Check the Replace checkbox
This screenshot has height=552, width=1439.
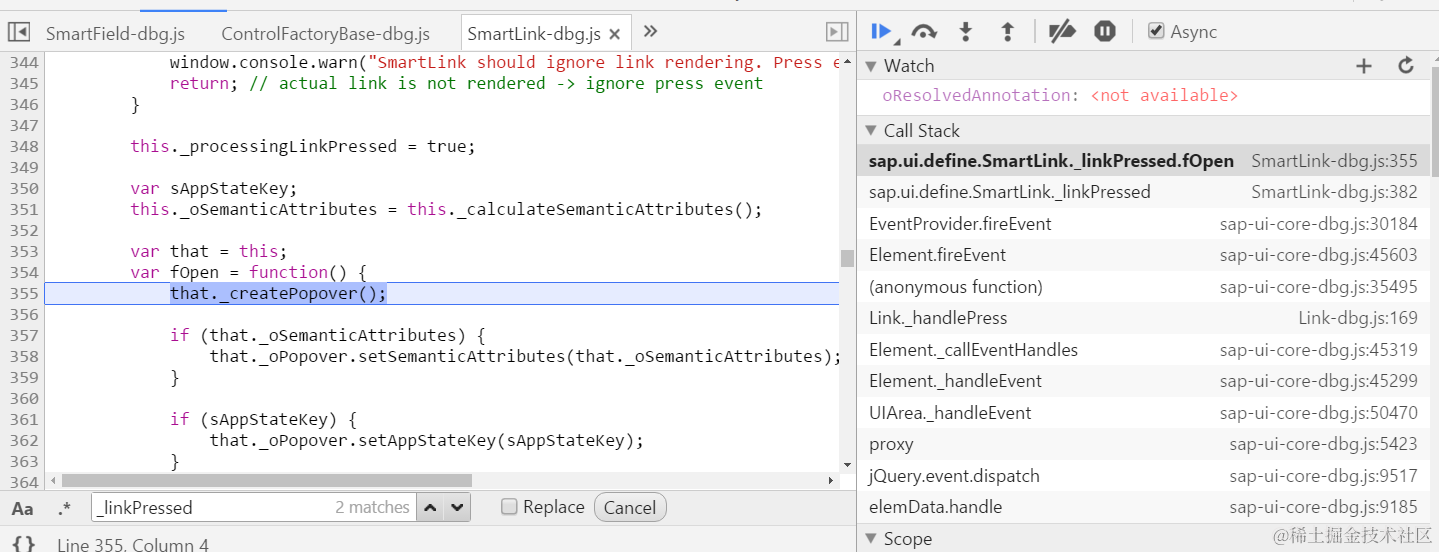(509, 507)
